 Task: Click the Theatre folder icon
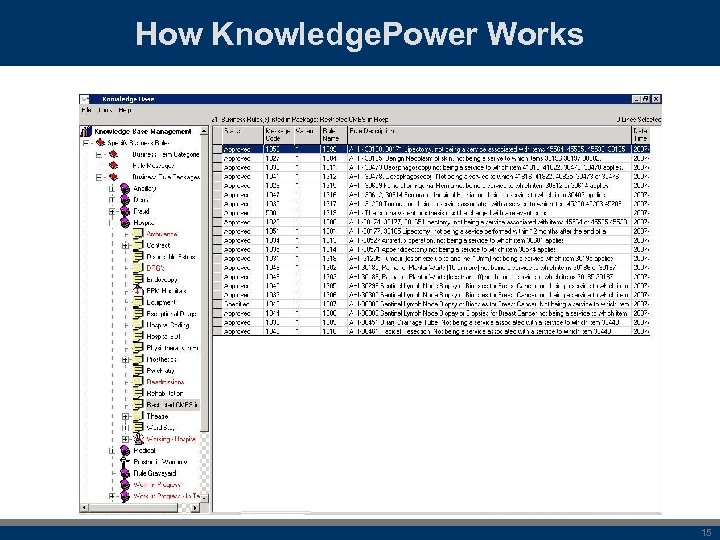(x=138, y=416)
